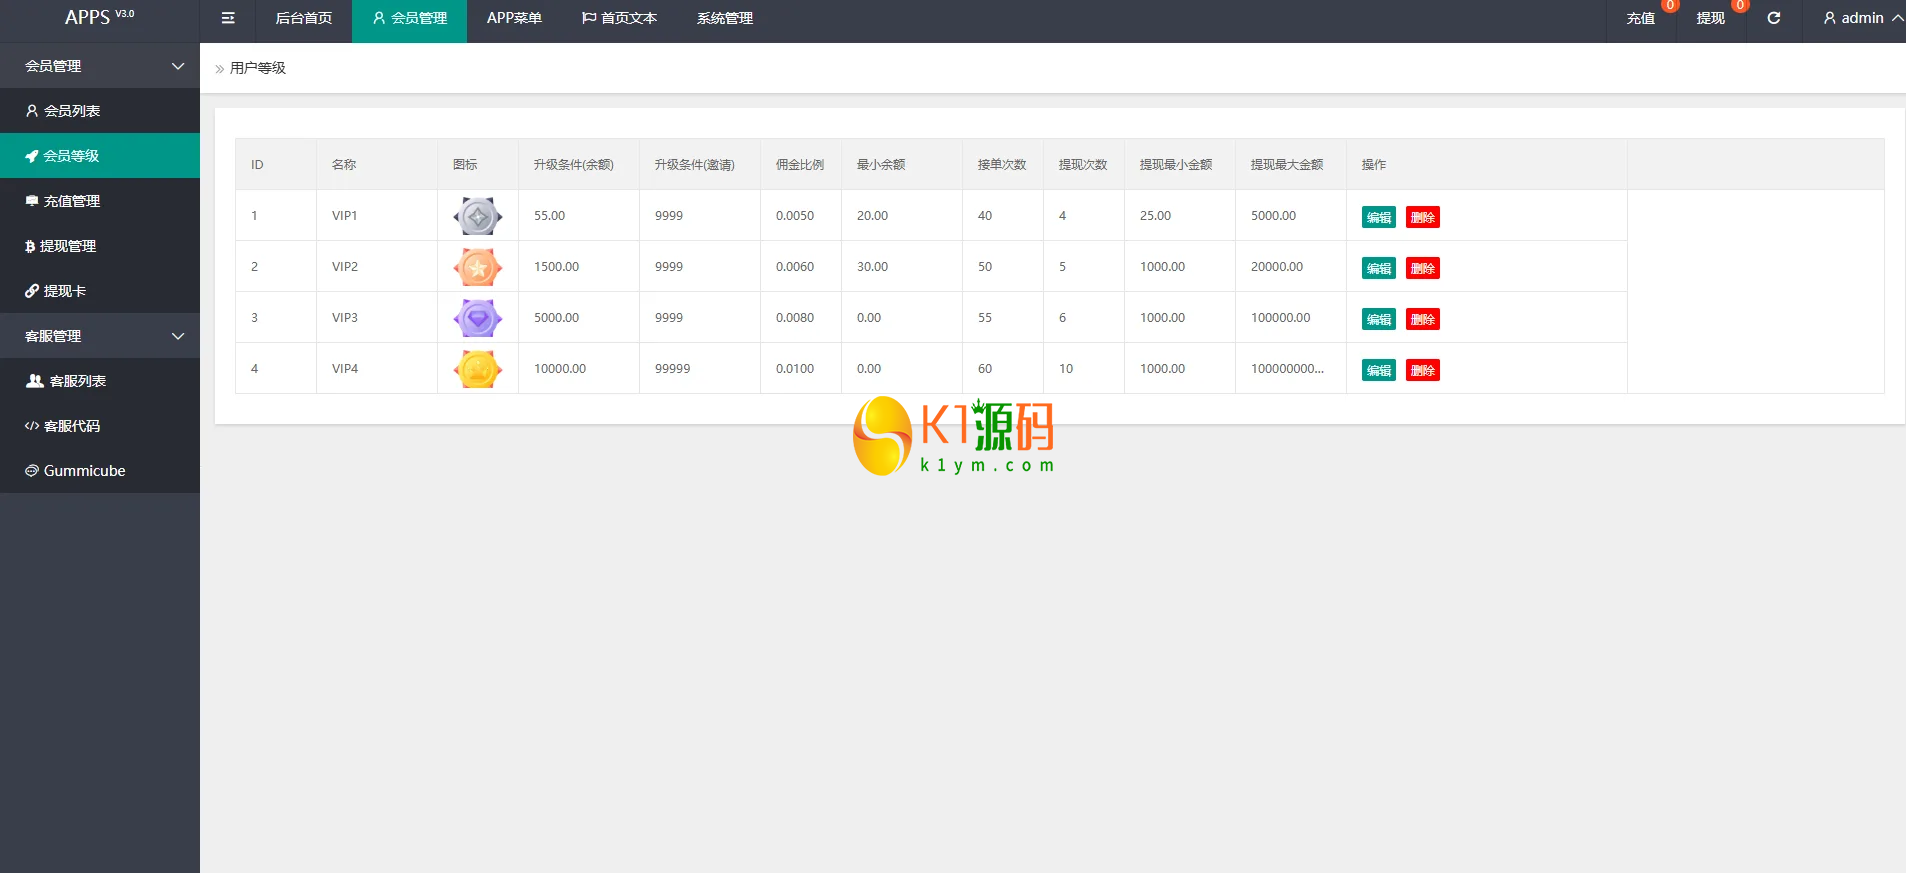Click the sidebar collapse hamburger icon
Screen dimensions: 1906x873
(228, 18)
